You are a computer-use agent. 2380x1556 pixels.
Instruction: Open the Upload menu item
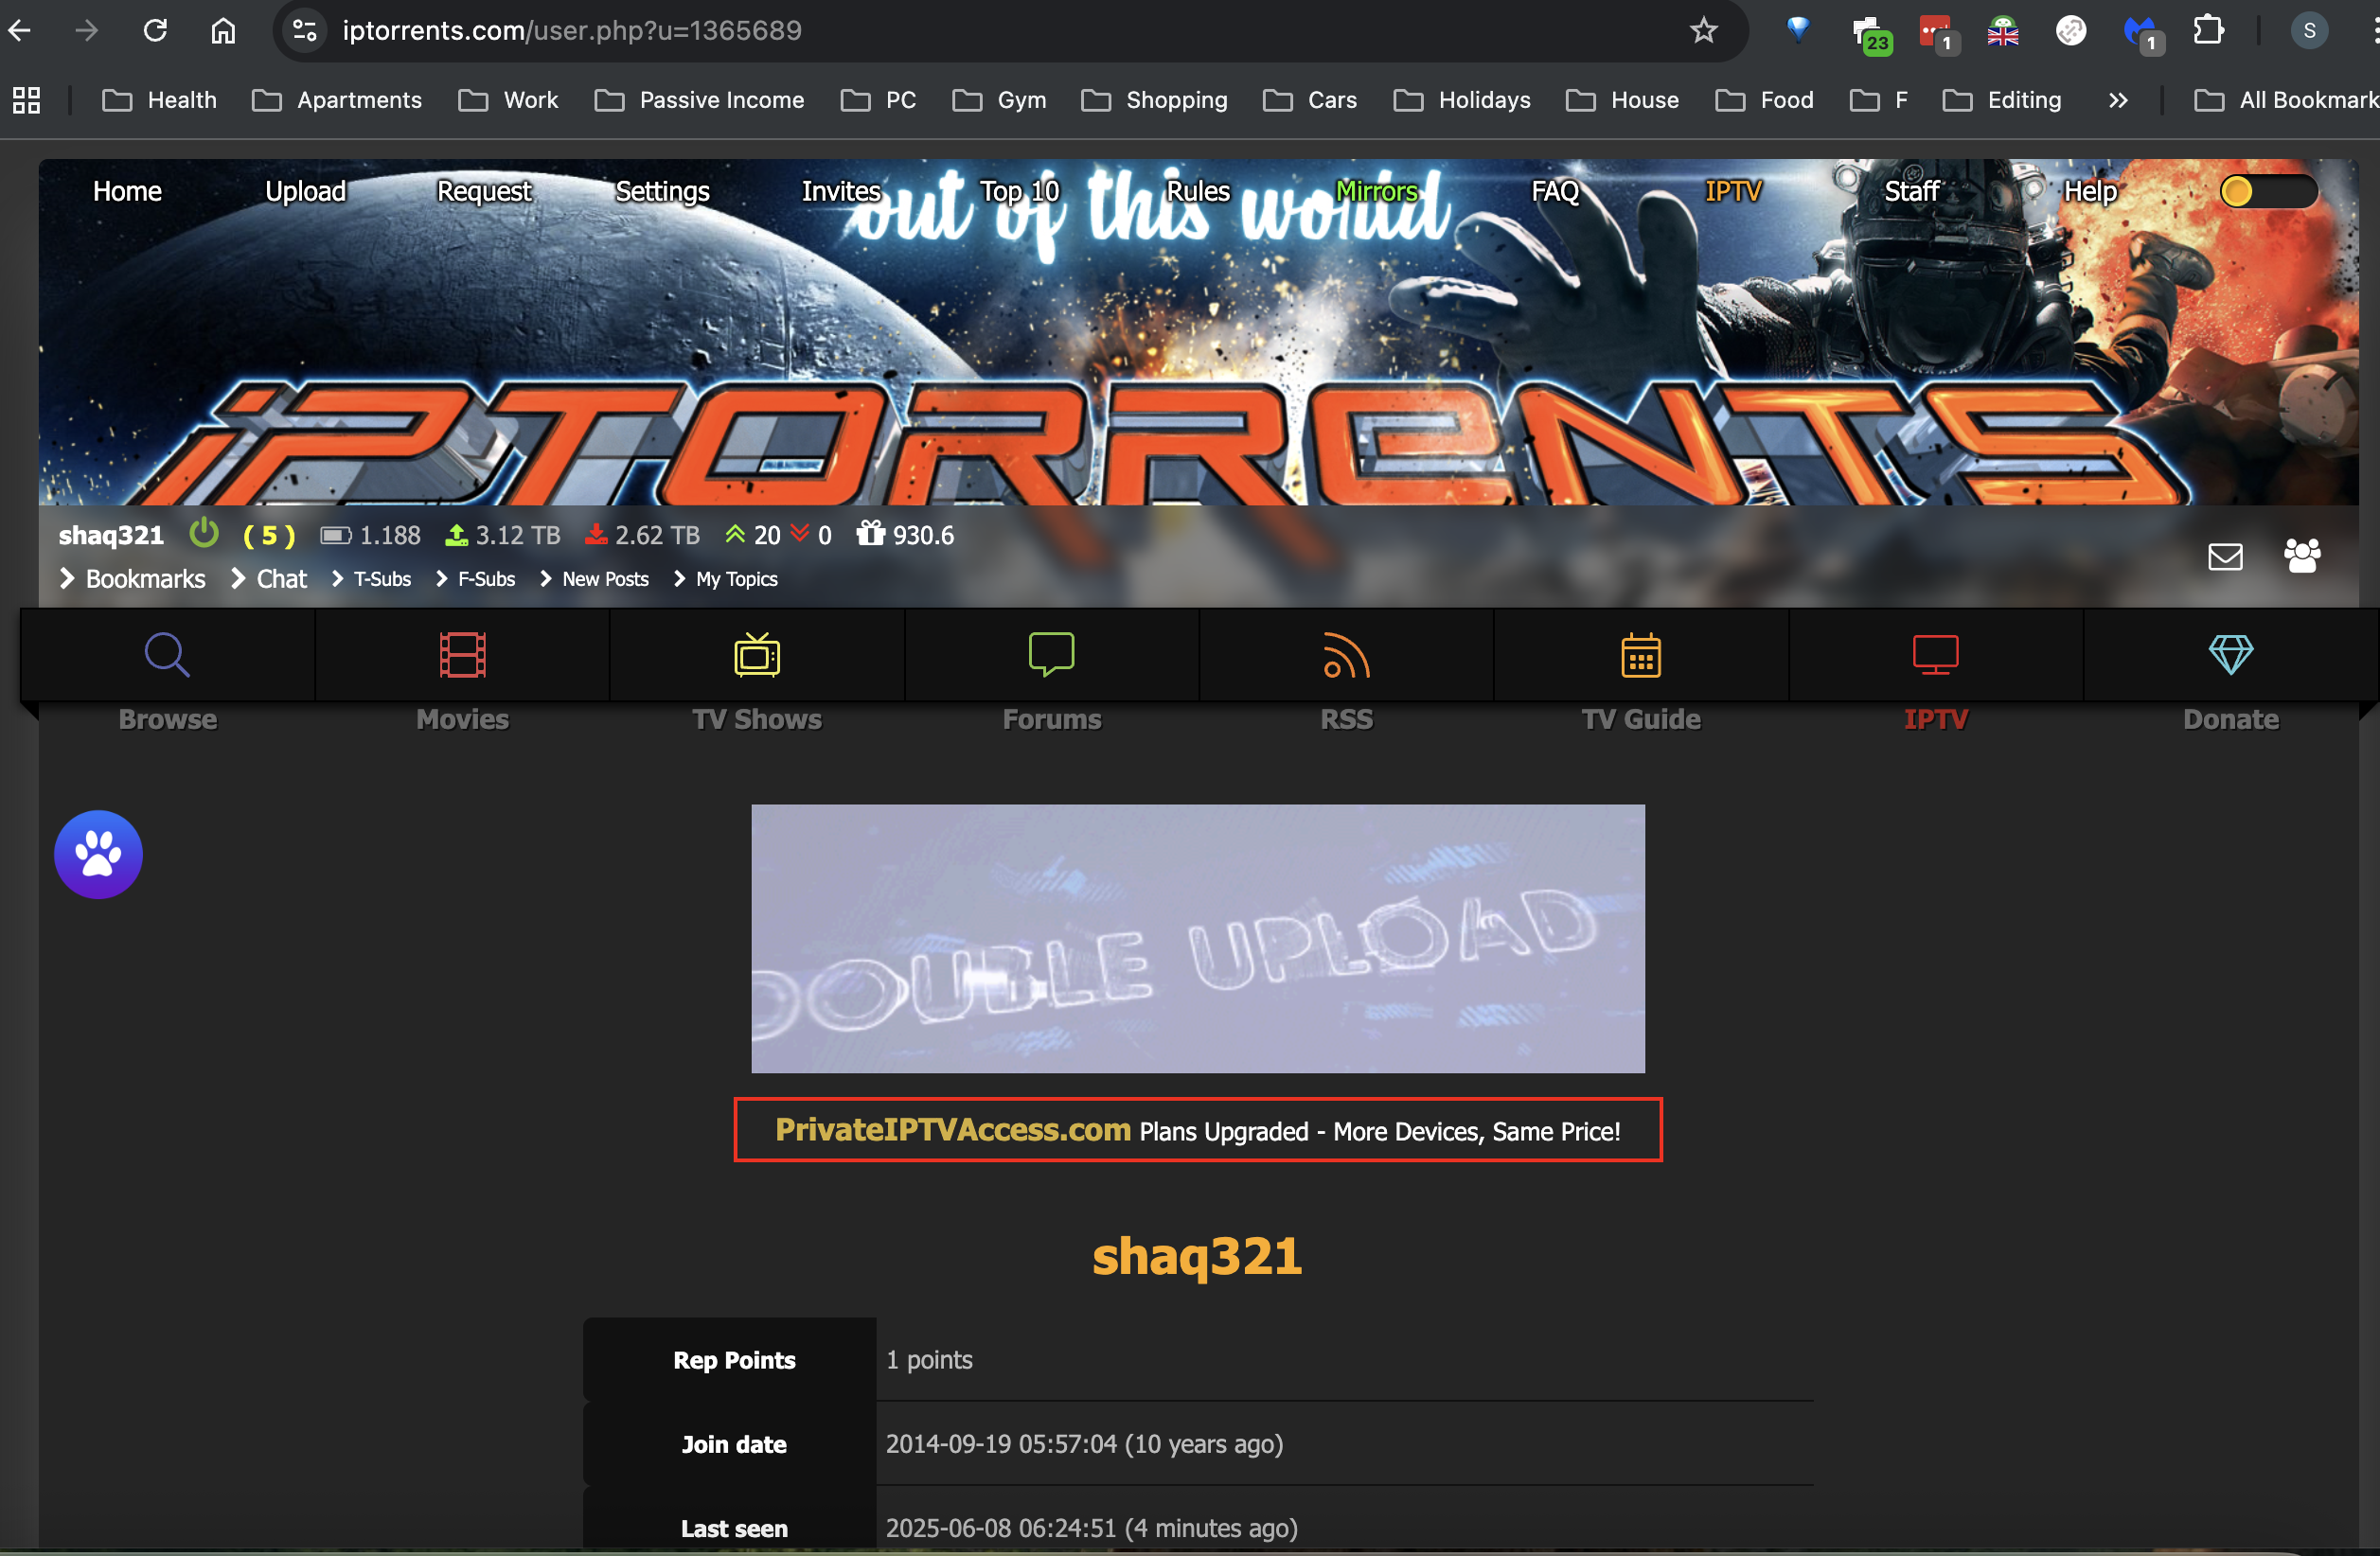[305, 191]
